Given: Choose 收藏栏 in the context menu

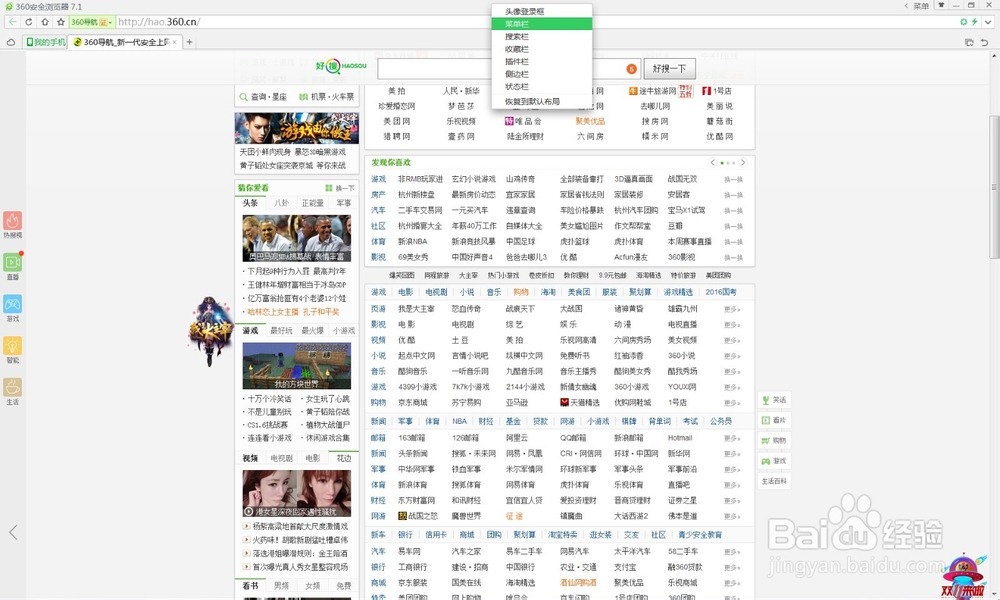Looking at the screenshot, I should point(542,49).
